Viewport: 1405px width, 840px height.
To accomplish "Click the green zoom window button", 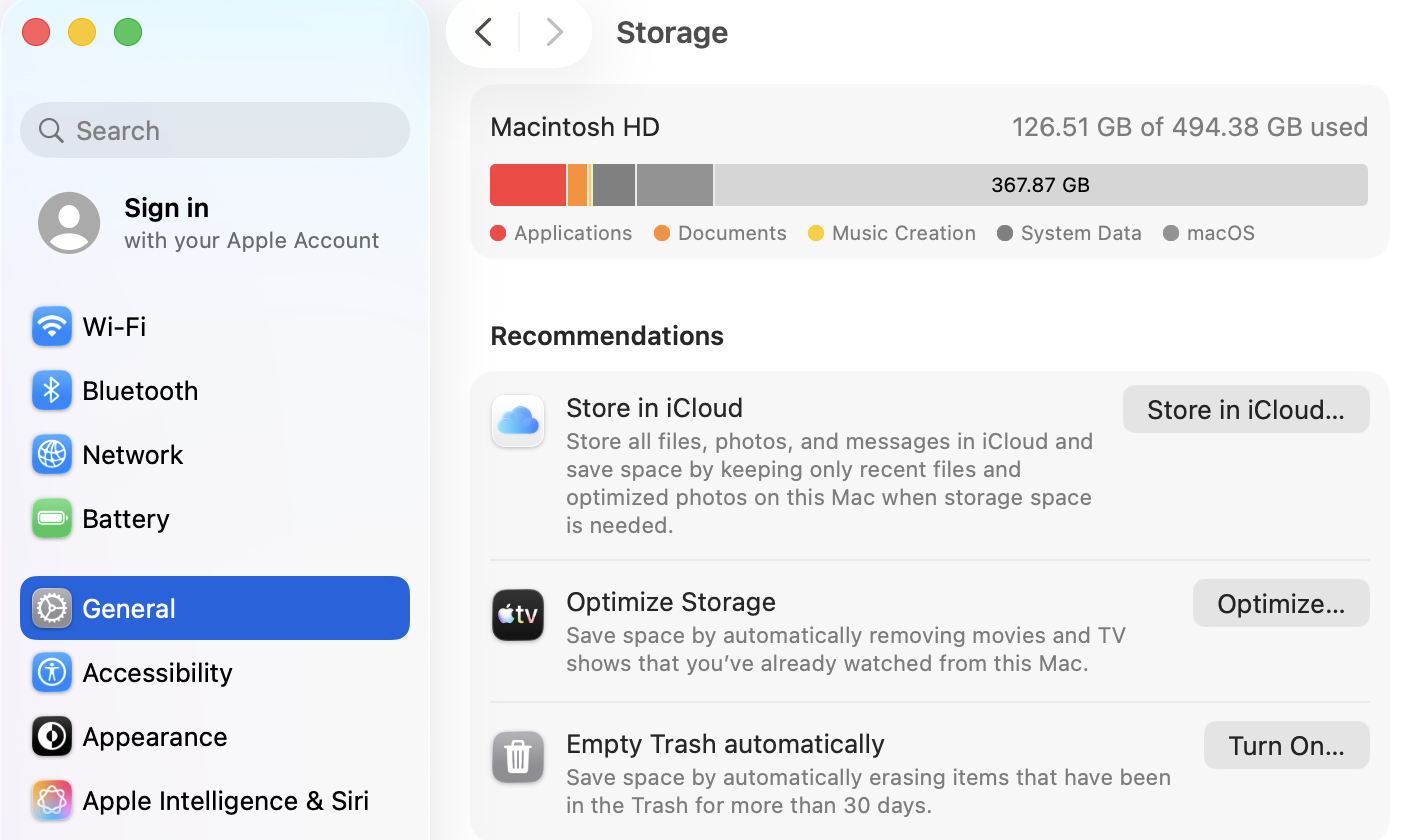I will pos(128,32).
